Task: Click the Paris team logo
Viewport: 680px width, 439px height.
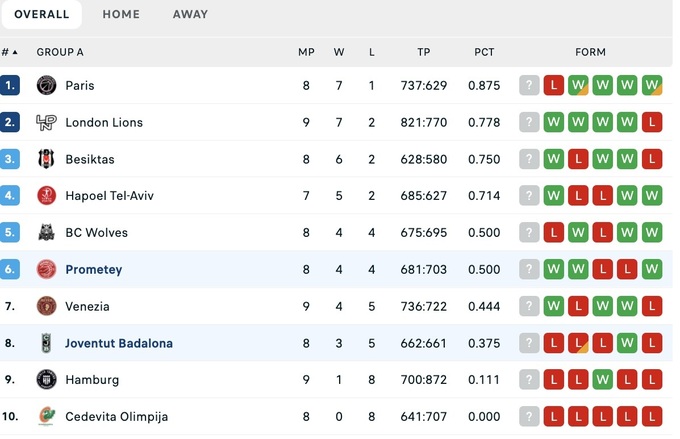Action: tap(46, 86)
